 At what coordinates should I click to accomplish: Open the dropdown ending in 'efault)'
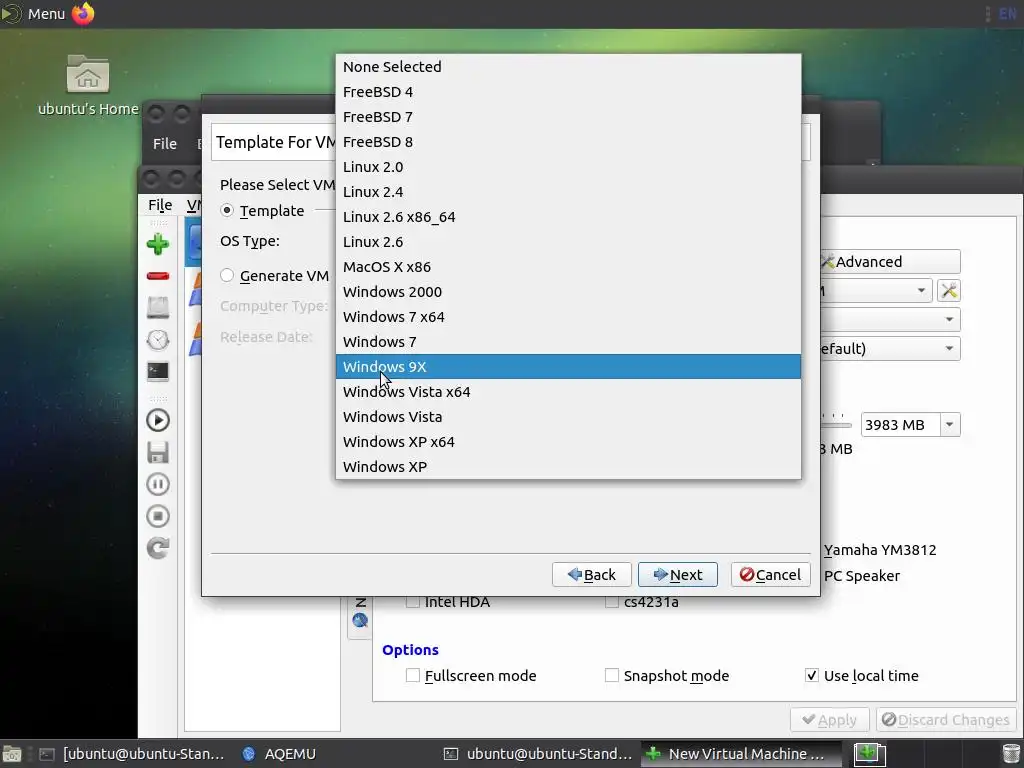point(890,348)
